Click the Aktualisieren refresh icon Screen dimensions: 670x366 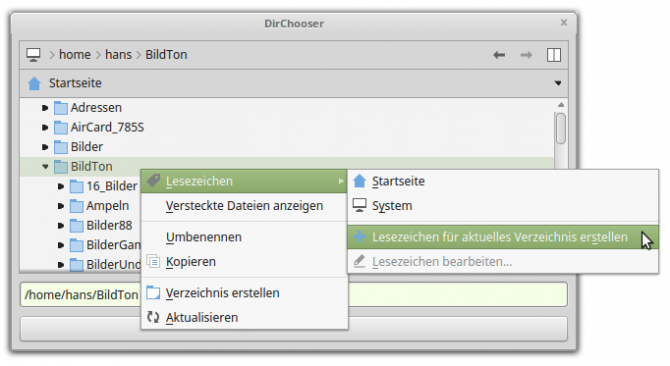click(153, 317)
